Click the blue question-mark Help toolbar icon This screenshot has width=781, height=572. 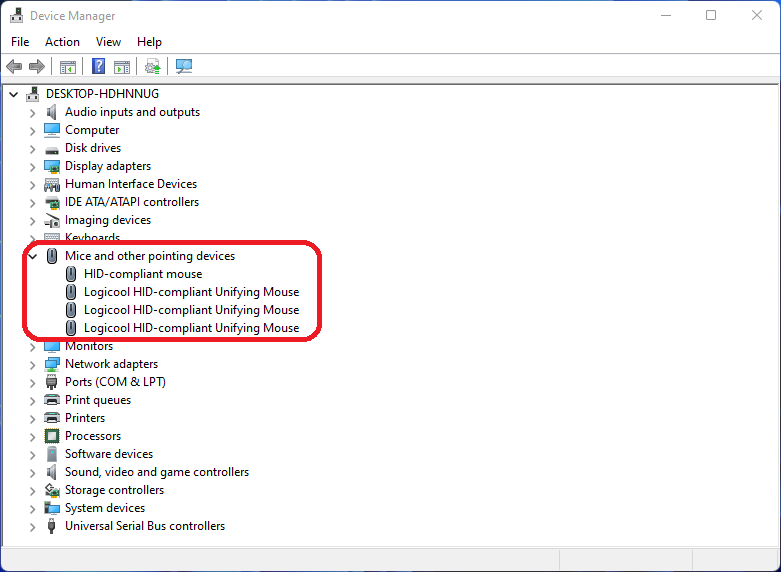(x=99, y=66)
